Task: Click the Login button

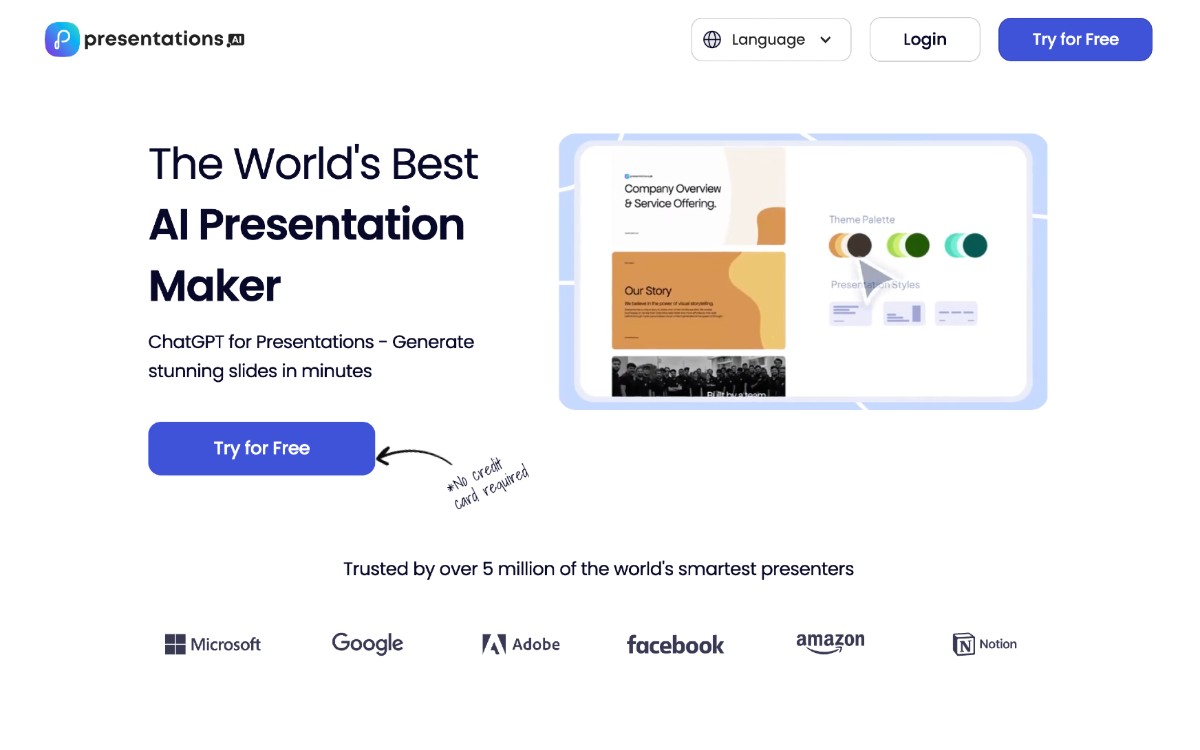Action: [x=924, y=39]
